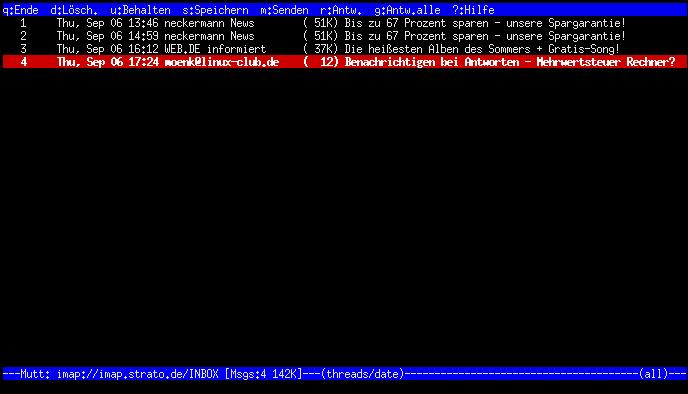This screenshot has width=688, height=394.
Task: Click subject 'Benachrichtigen bei Antworten - Mehrwertsteuer Rechner?'
Action: (x=510, y=62)
